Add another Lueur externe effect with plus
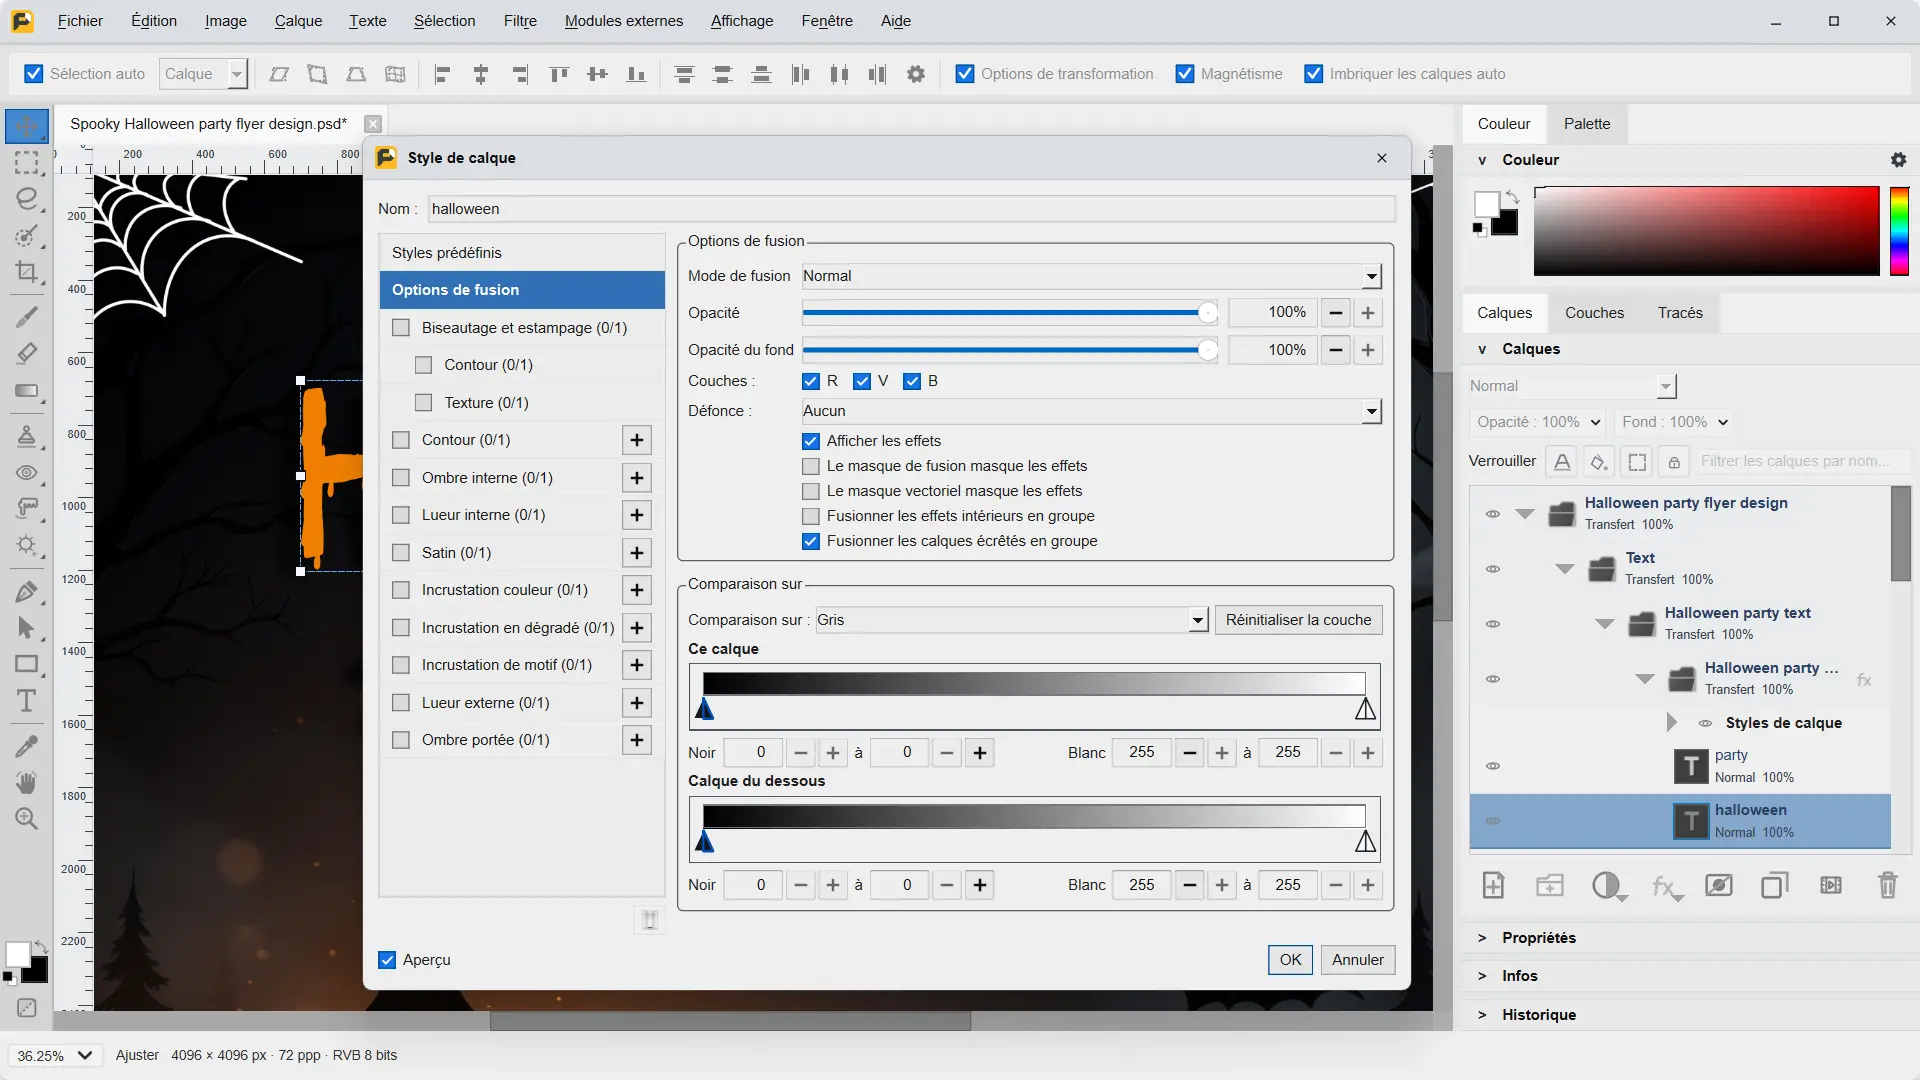 637,703
